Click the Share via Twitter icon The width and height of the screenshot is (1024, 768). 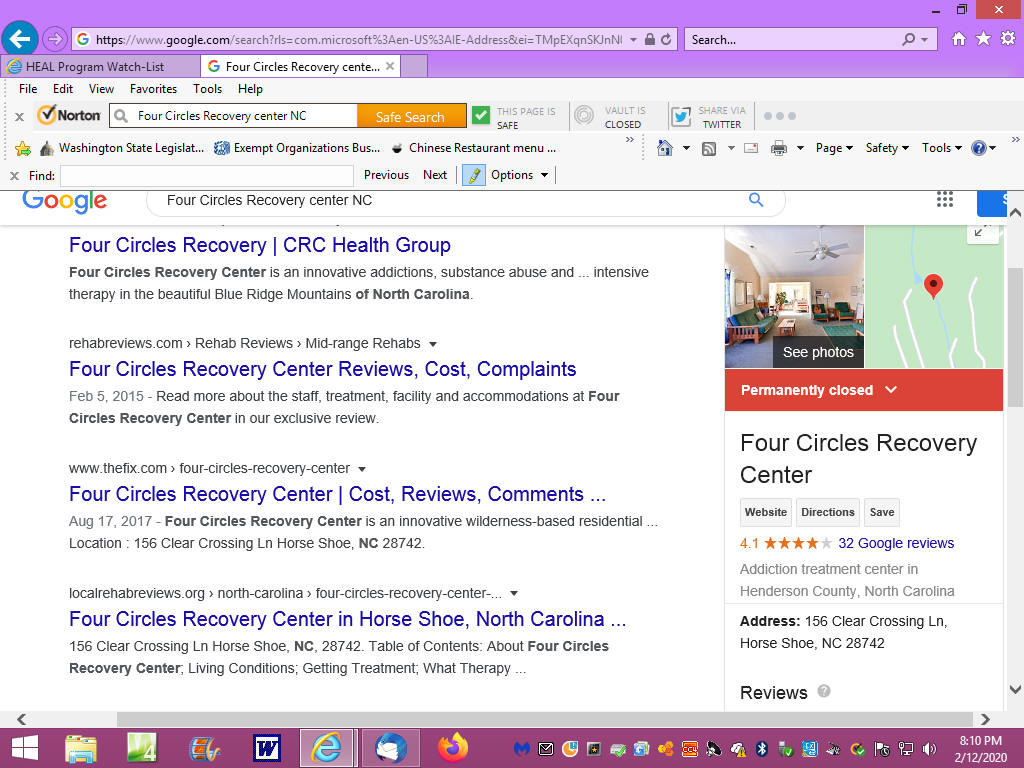click(x=681, y=116)
